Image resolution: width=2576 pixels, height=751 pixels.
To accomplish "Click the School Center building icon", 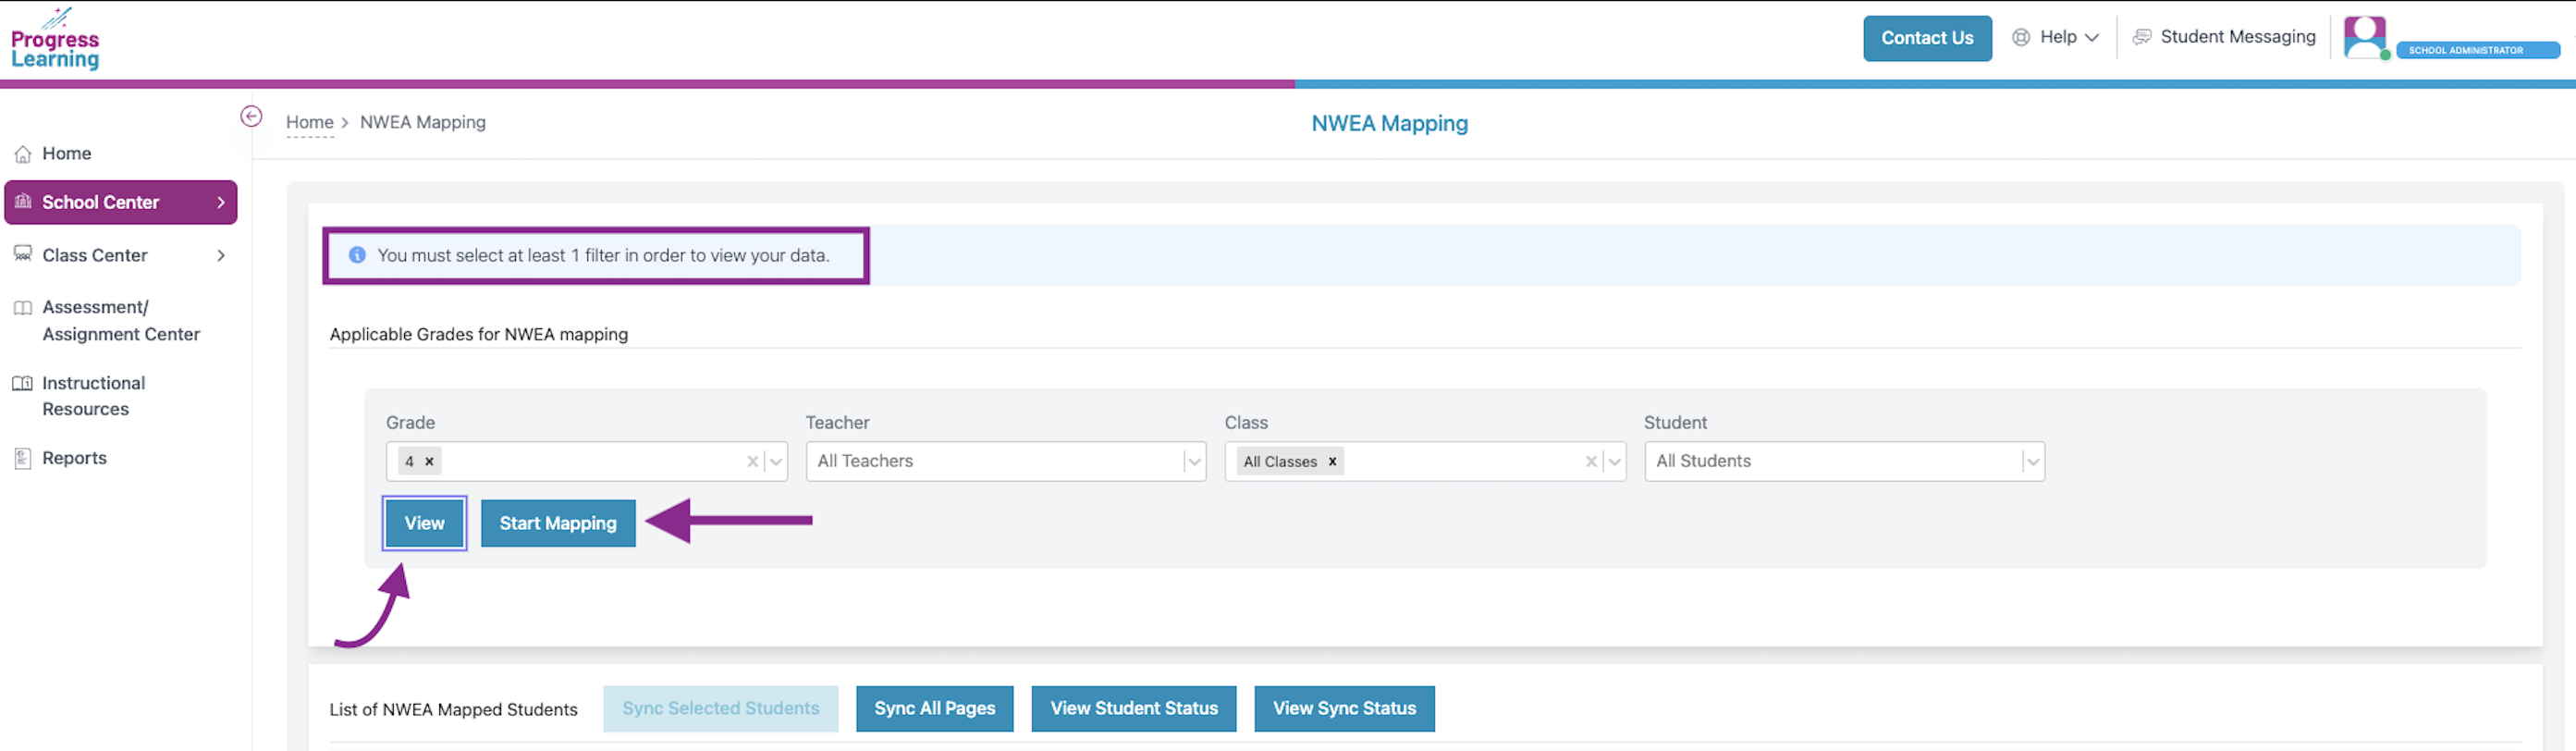I will pyautogui.click(x=23, y=201).
